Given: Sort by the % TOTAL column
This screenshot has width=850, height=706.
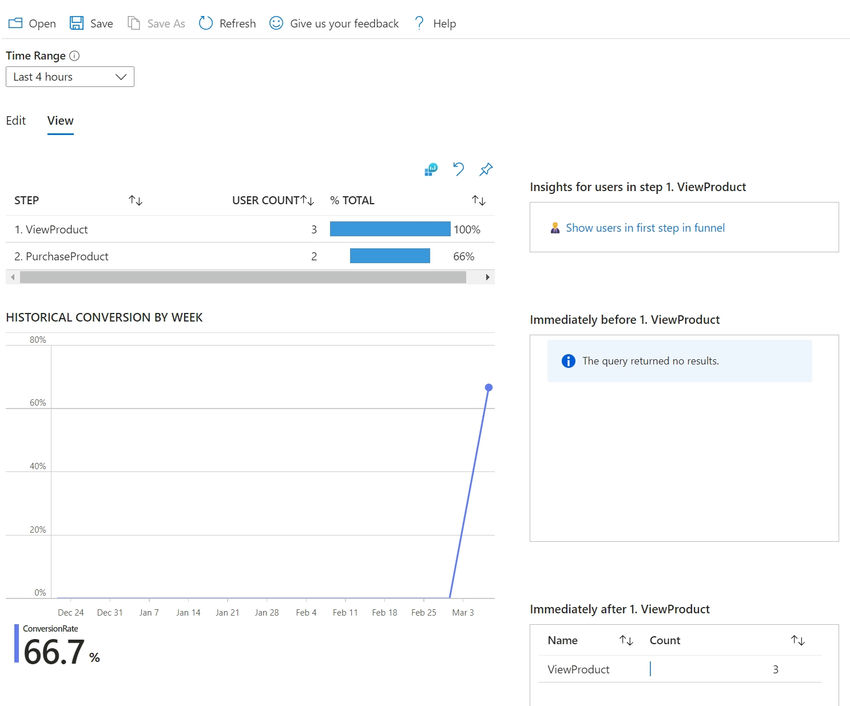Looking at the screenshot, I should (478, 201).
